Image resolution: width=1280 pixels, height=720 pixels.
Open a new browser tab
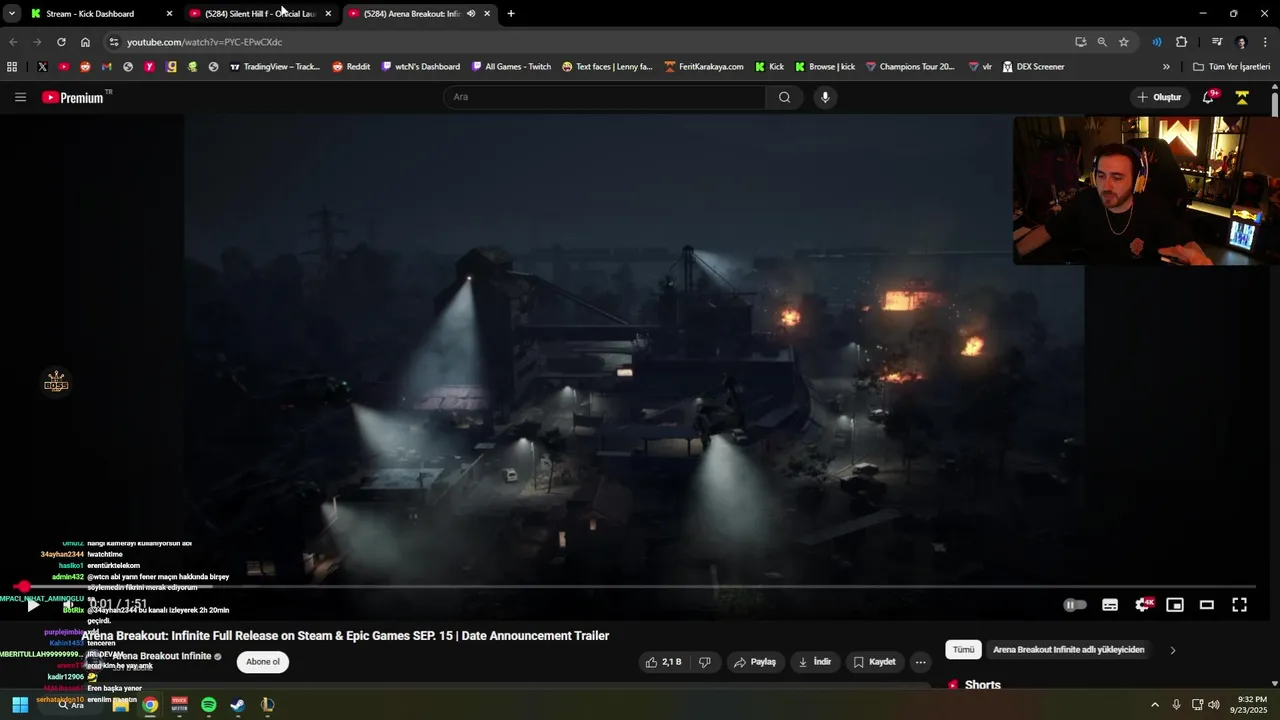point(511,14)
